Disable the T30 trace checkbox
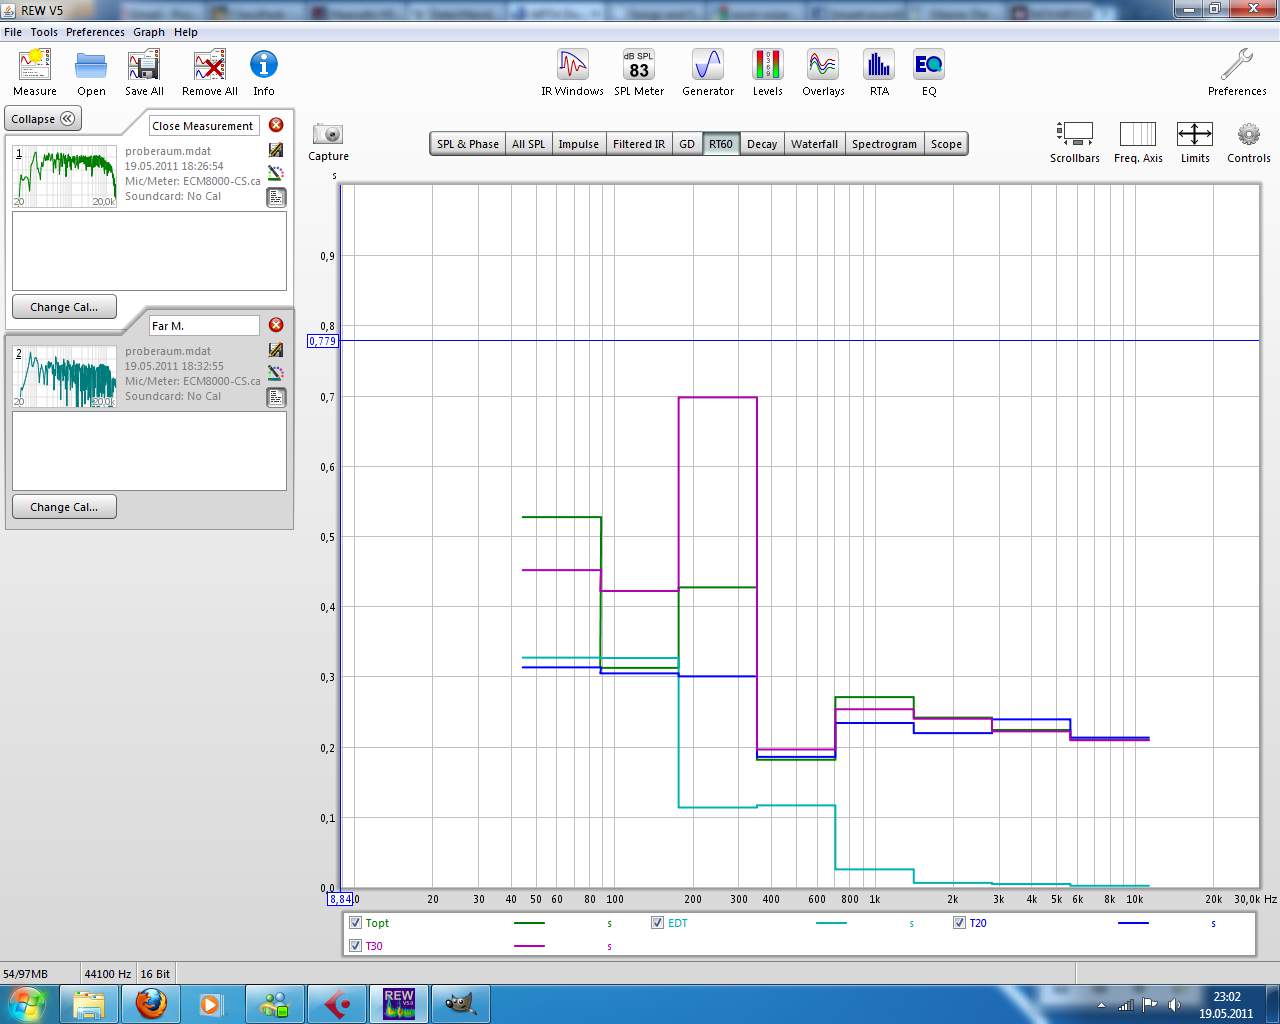 pos(355,946)
